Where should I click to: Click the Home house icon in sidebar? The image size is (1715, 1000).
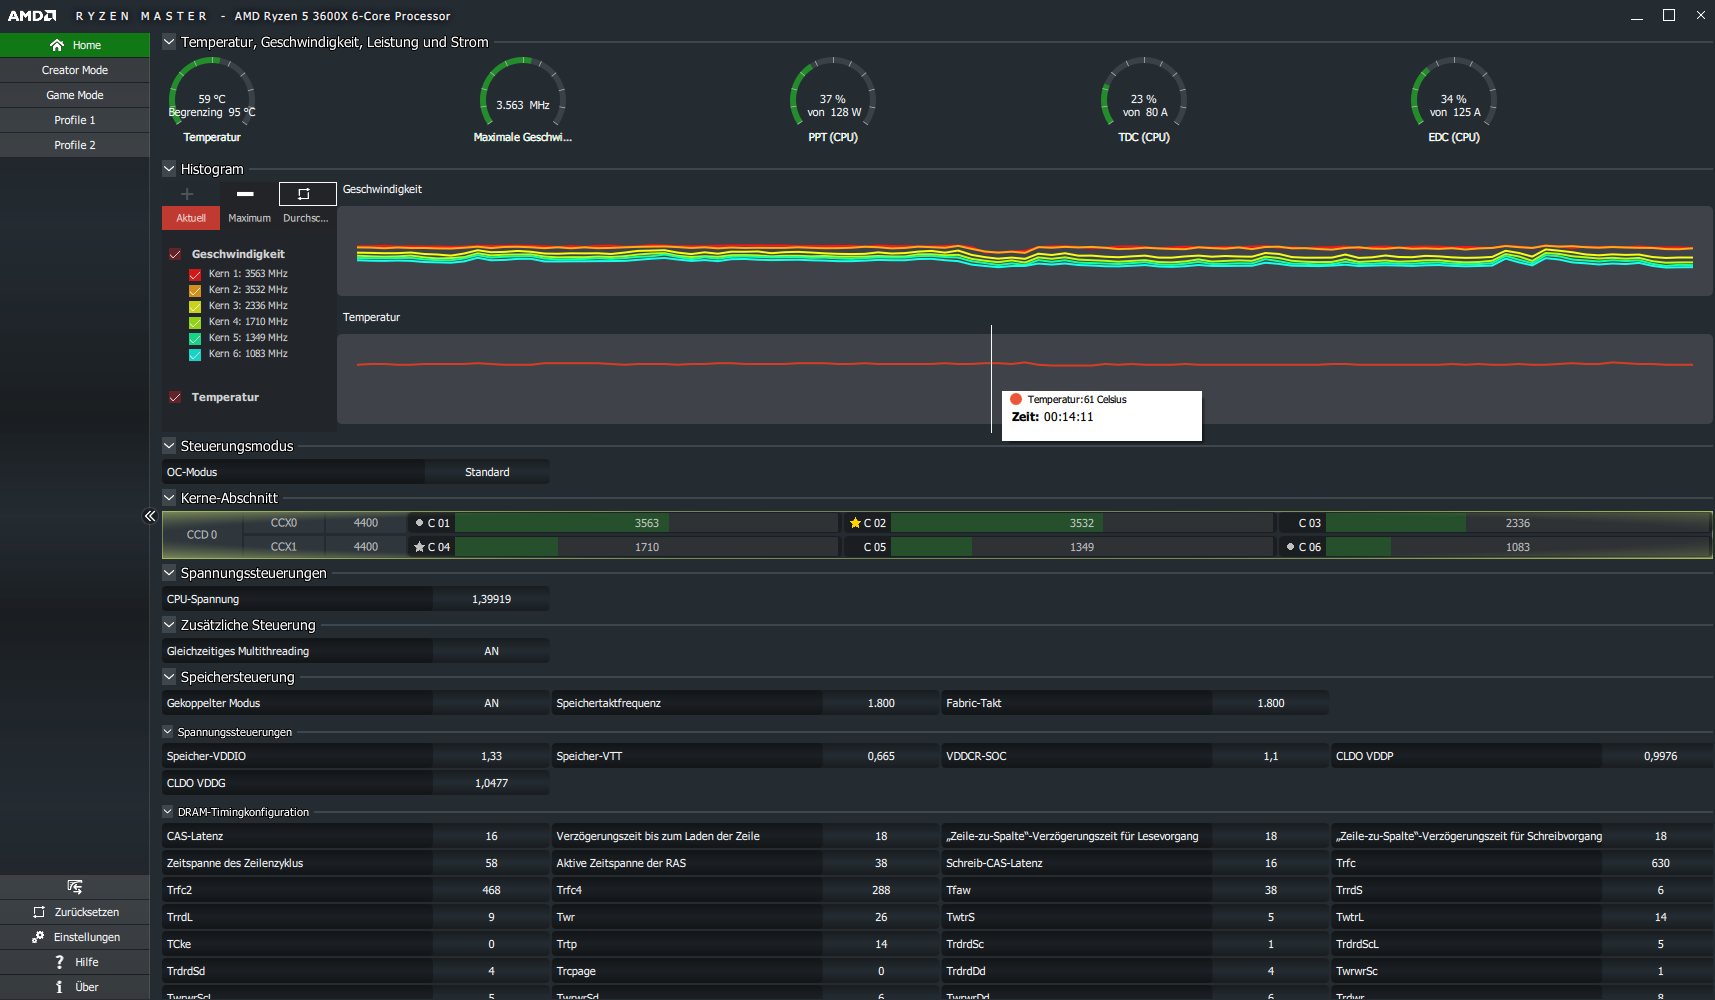point(57,45)
